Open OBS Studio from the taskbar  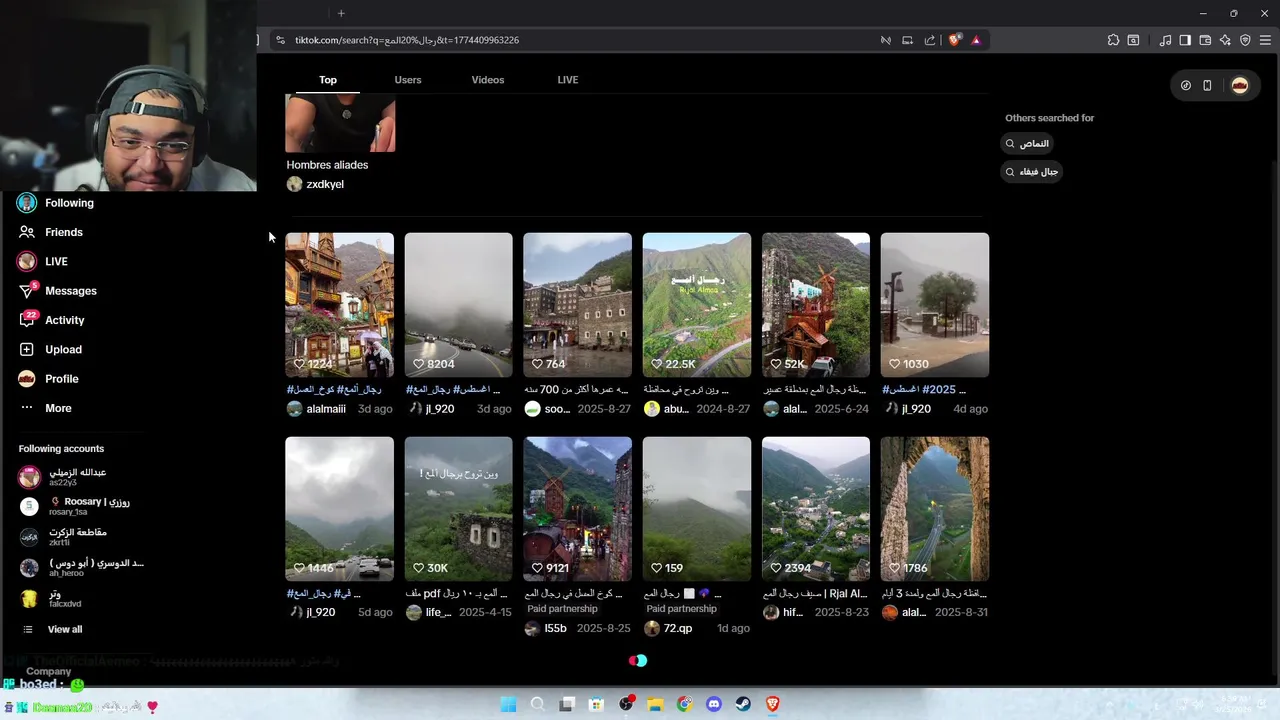point(626,704)
